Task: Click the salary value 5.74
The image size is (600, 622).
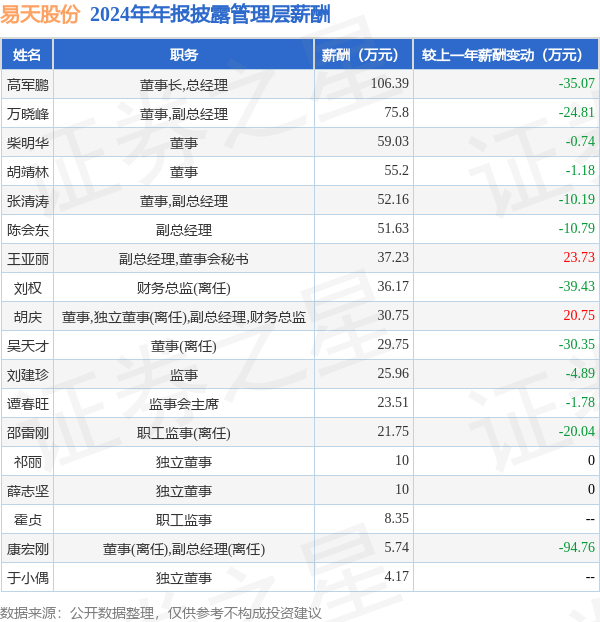Action: point(396,547)
